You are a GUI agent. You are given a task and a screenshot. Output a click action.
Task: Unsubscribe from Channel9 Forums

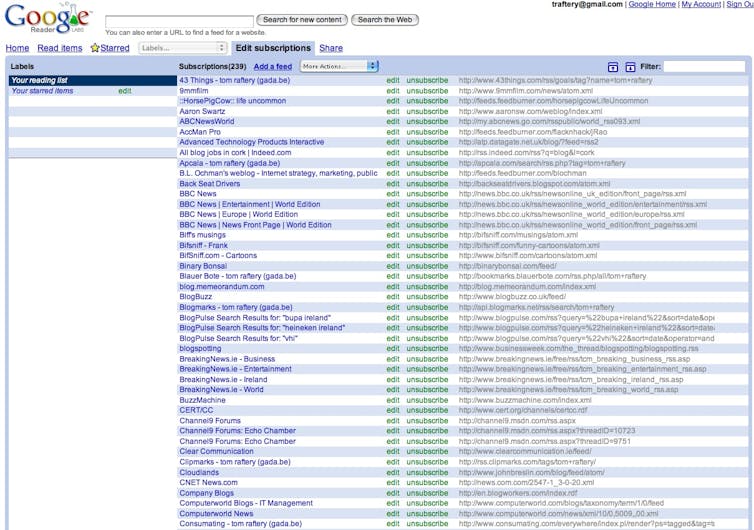point(427,420)
